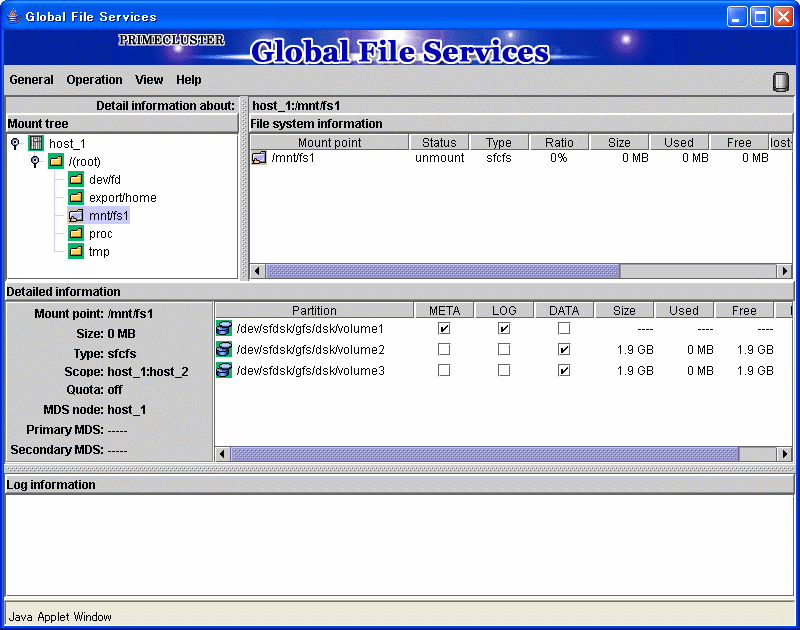800x630 pixels.
Task: Click the unmount status cell
Action: (439, 158)
